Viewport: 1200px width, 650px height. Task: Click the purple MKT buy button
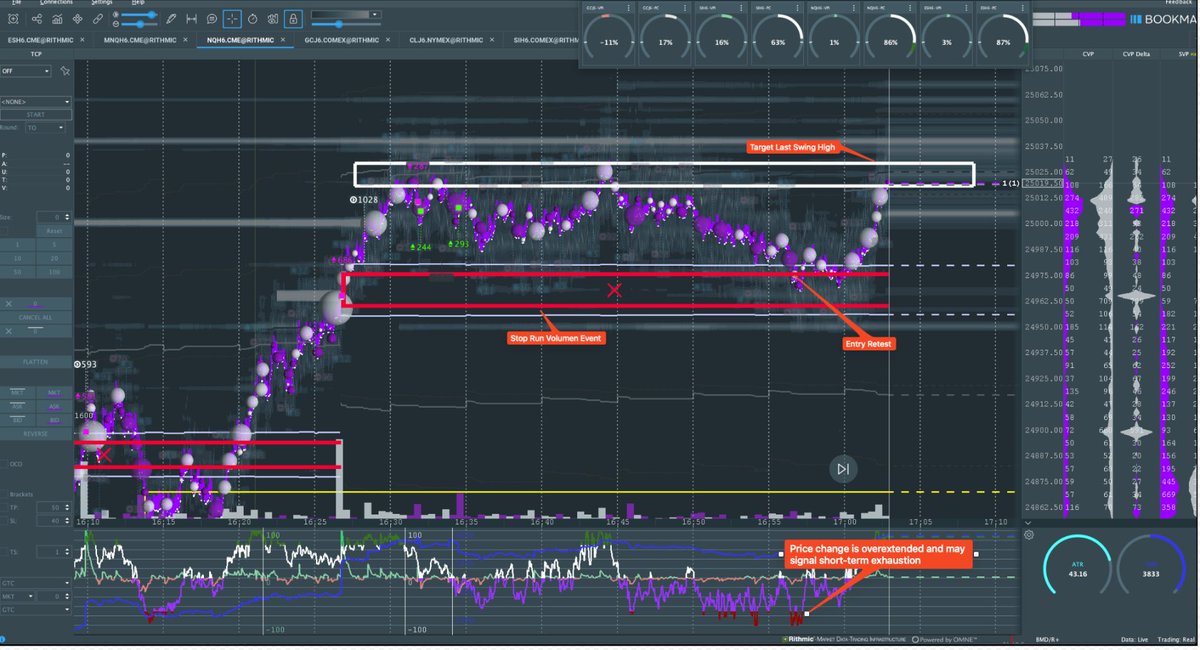[x=54, y=393]
